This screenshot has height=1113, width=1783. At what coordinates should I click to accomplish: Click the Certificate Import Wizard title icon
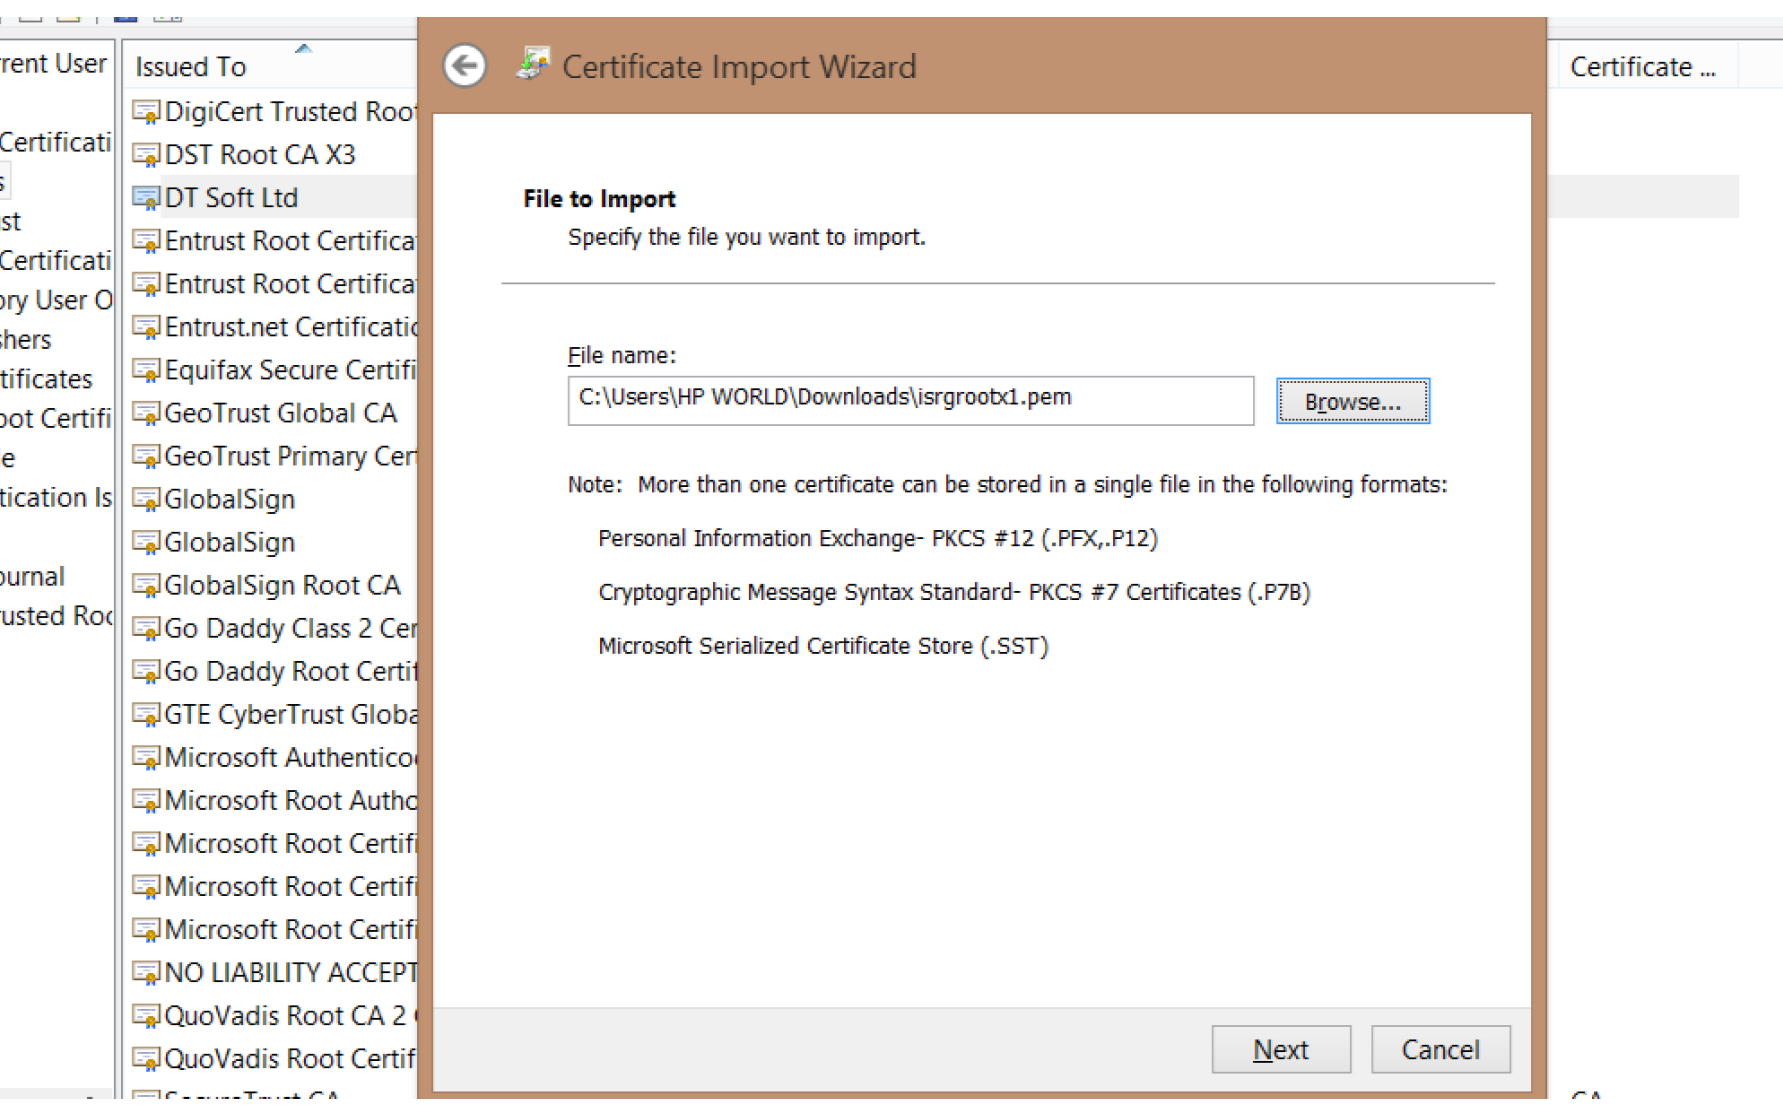(x=533, y=64)
